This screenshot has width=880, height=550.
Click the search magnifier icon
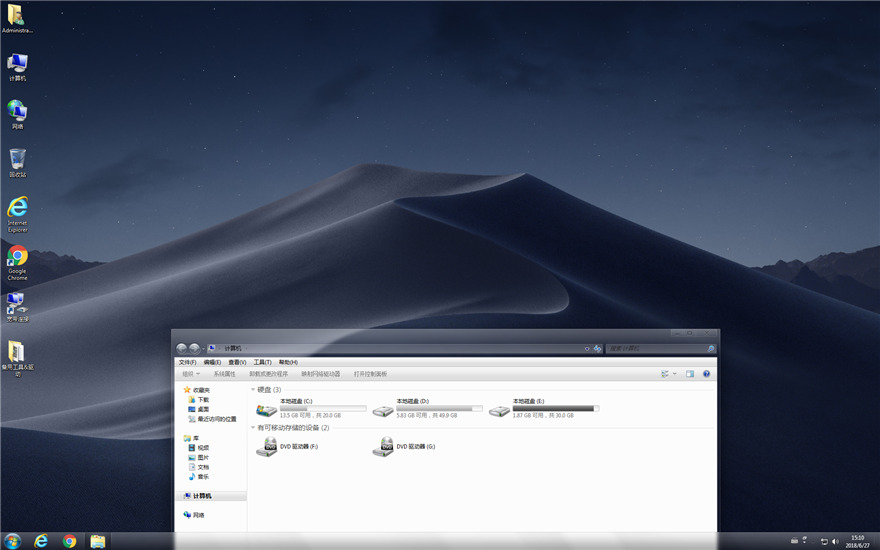(711, 349)
